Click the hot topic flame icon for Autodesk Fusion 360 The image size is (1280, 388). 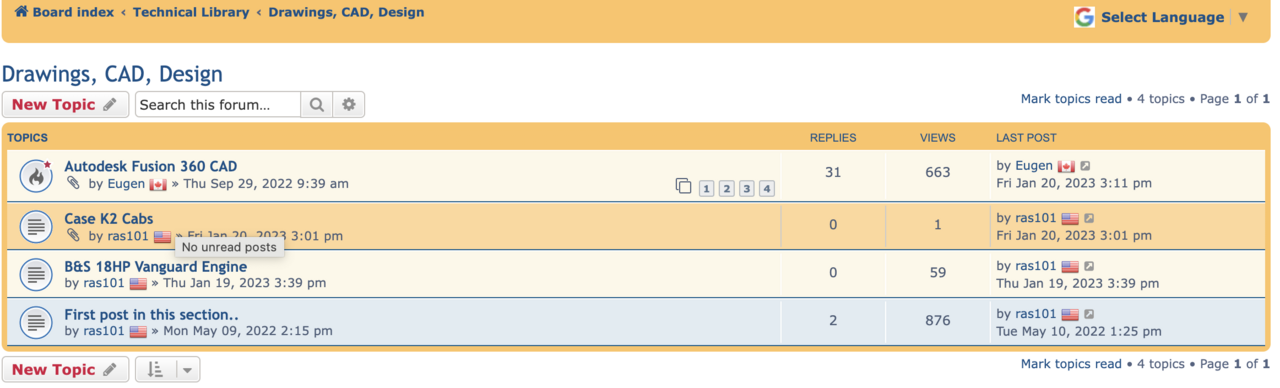pos(36,176)
